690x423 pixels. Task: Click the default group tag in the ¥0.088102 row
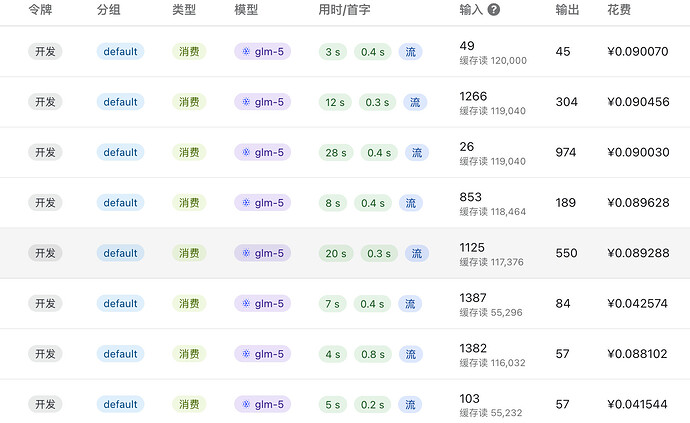point(120,354)
